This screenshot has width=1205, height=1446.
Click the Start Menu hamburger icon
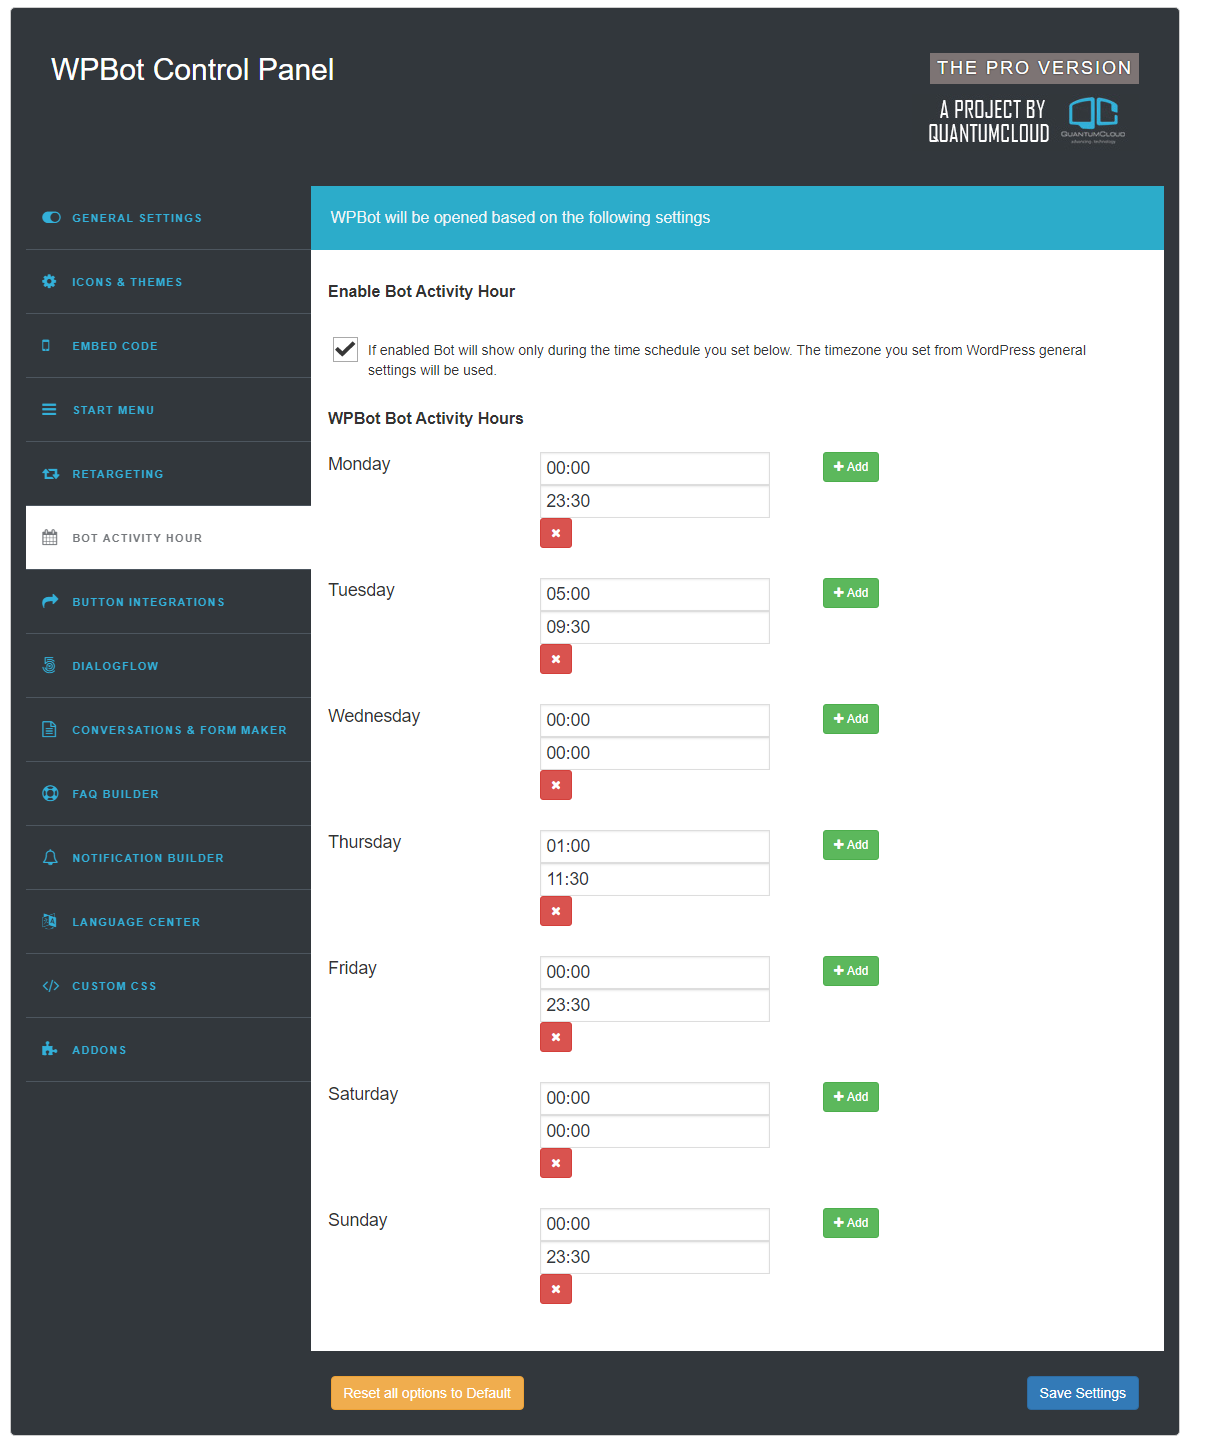(x=49, y=409)
